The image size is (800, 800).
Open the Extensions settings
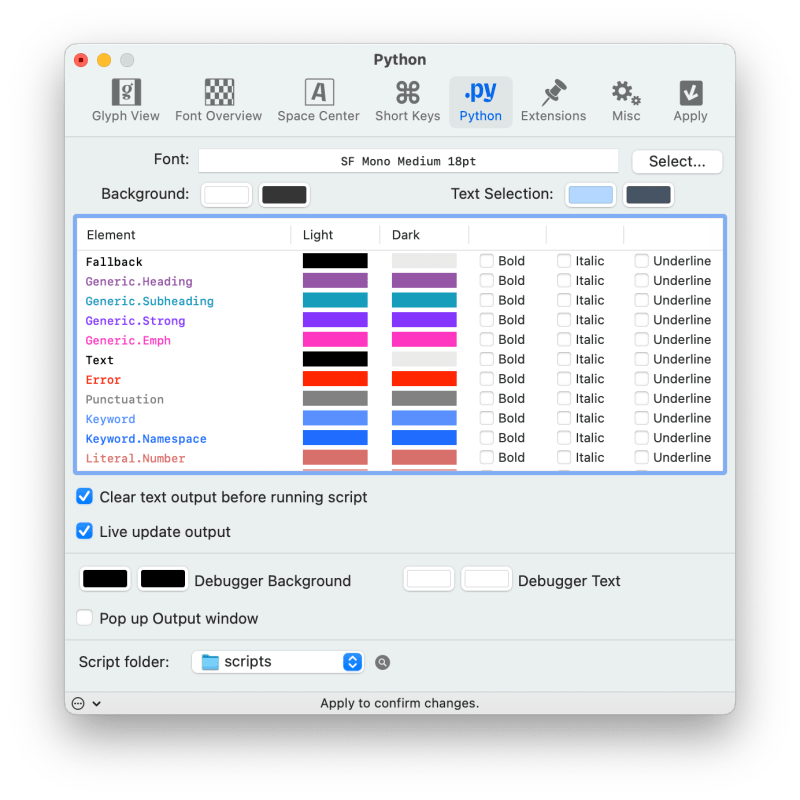553,97
